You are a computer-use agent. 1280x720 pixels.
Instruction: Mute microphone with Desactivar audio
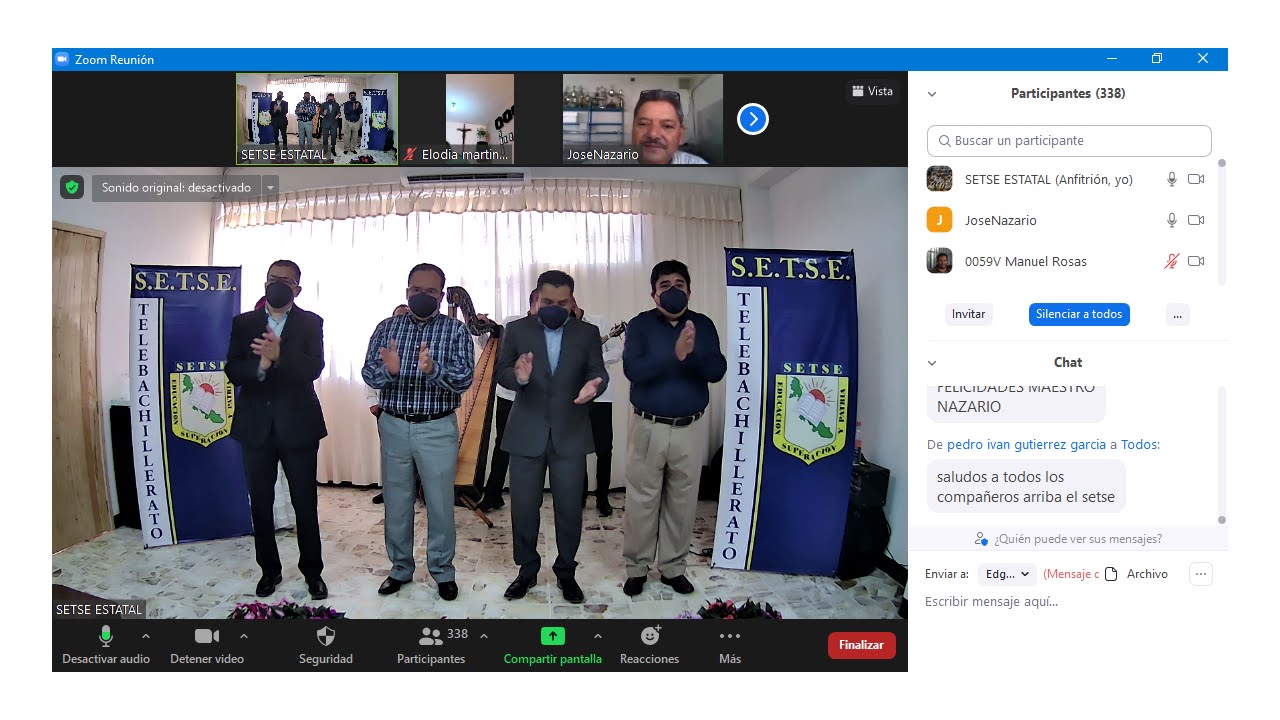tap(106, 645)
